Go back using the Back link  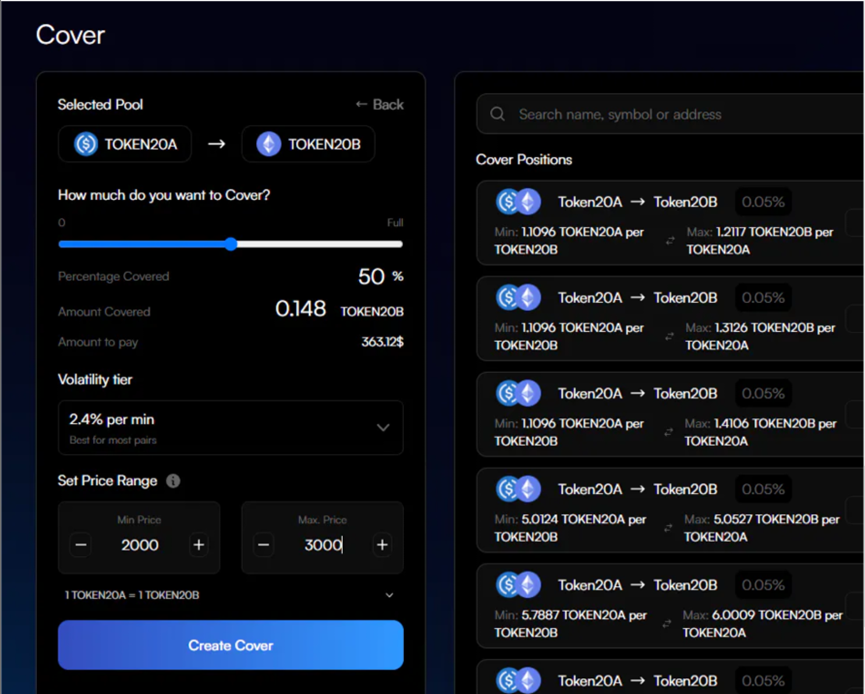[379, 104]
